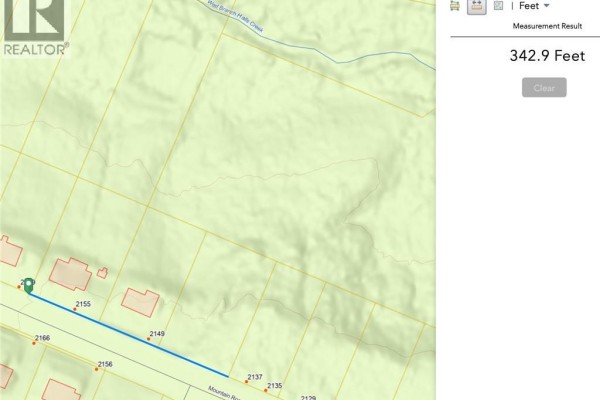Click the 342.9 Feet result value
Screen dimensions: 600x400
point(547,56)
